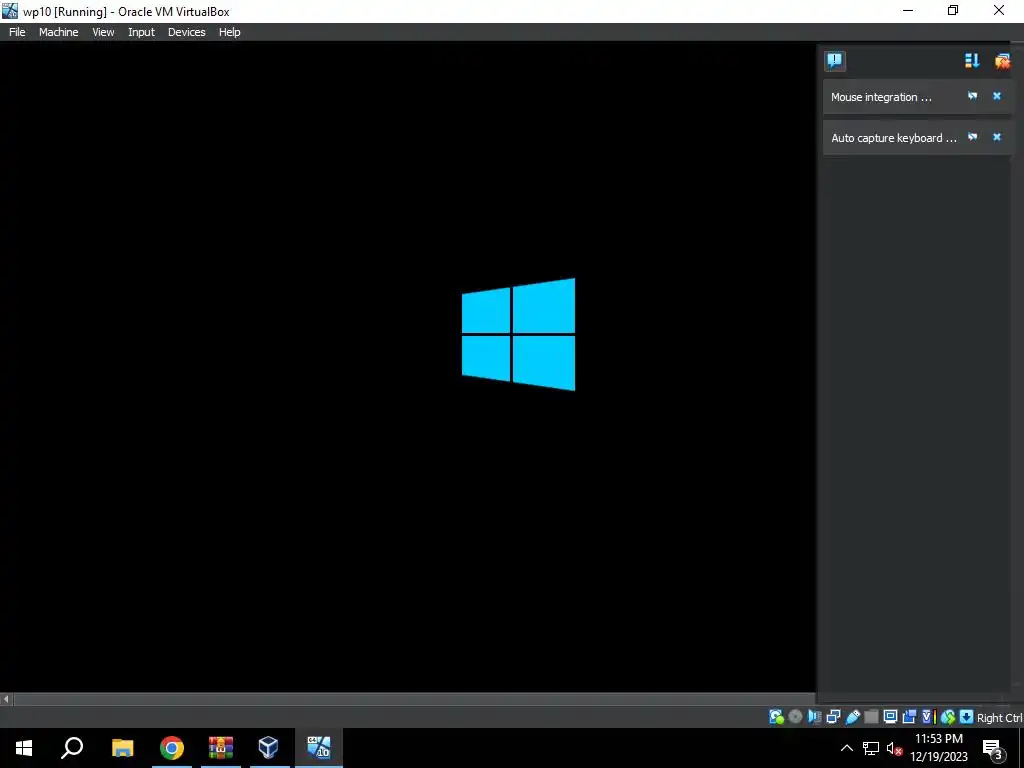Screen dimensions: 1024x768
Task: Click the audio status icon
Action: [x=814, y=717]
